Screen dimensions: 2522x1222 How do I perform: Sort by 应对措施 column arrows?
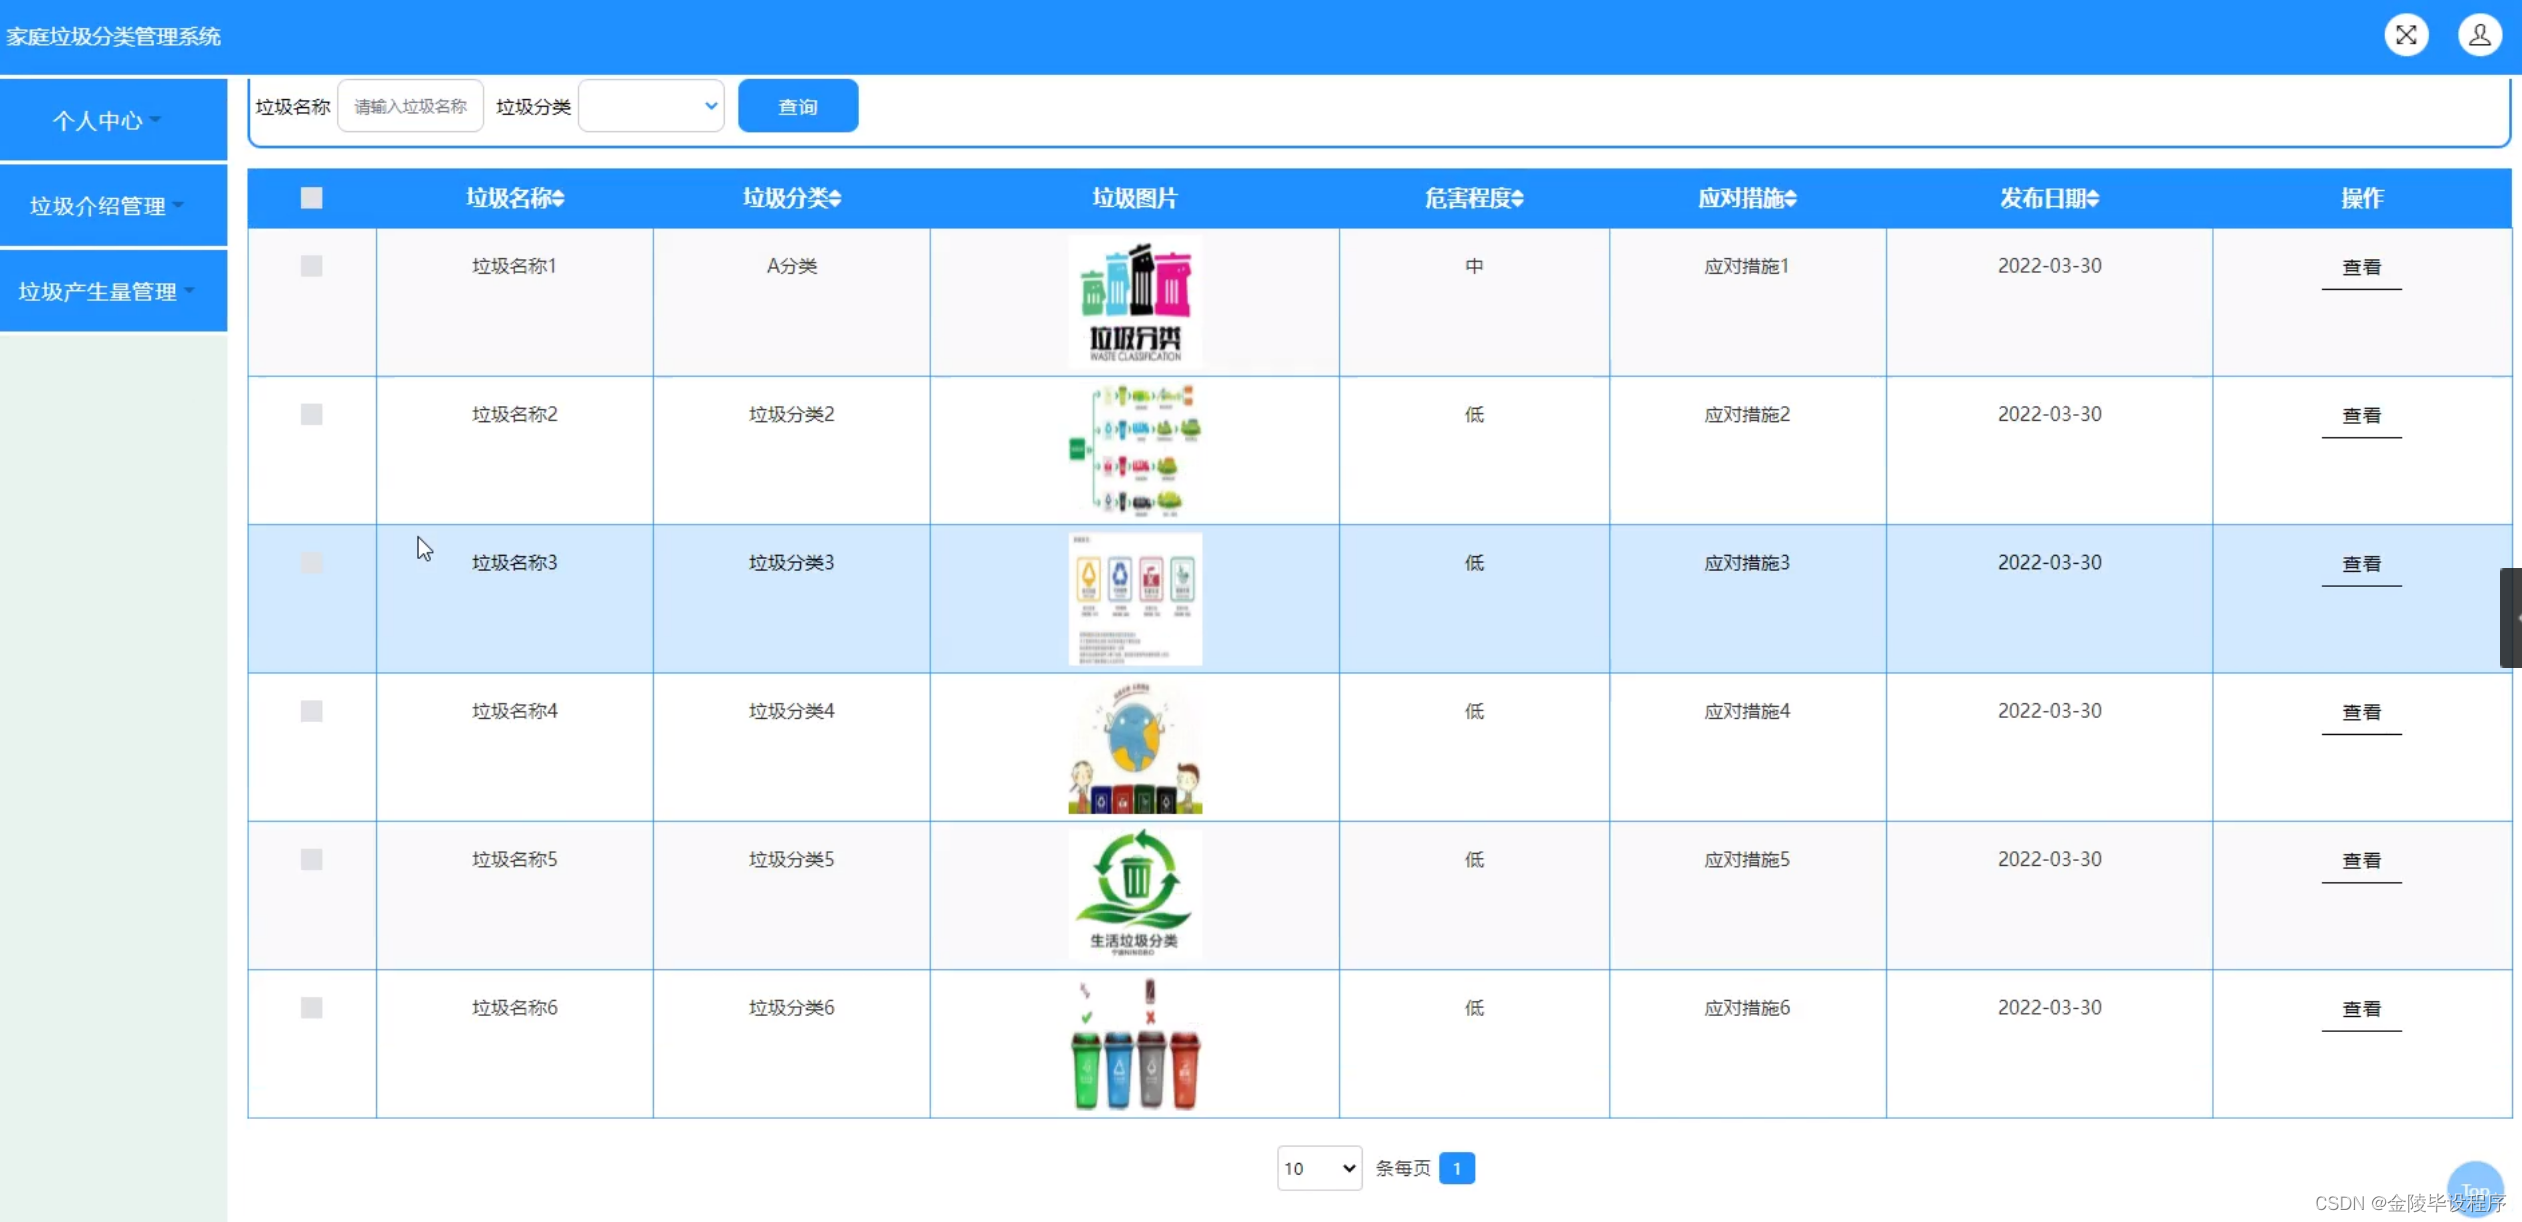click(x=1790, y=199)
